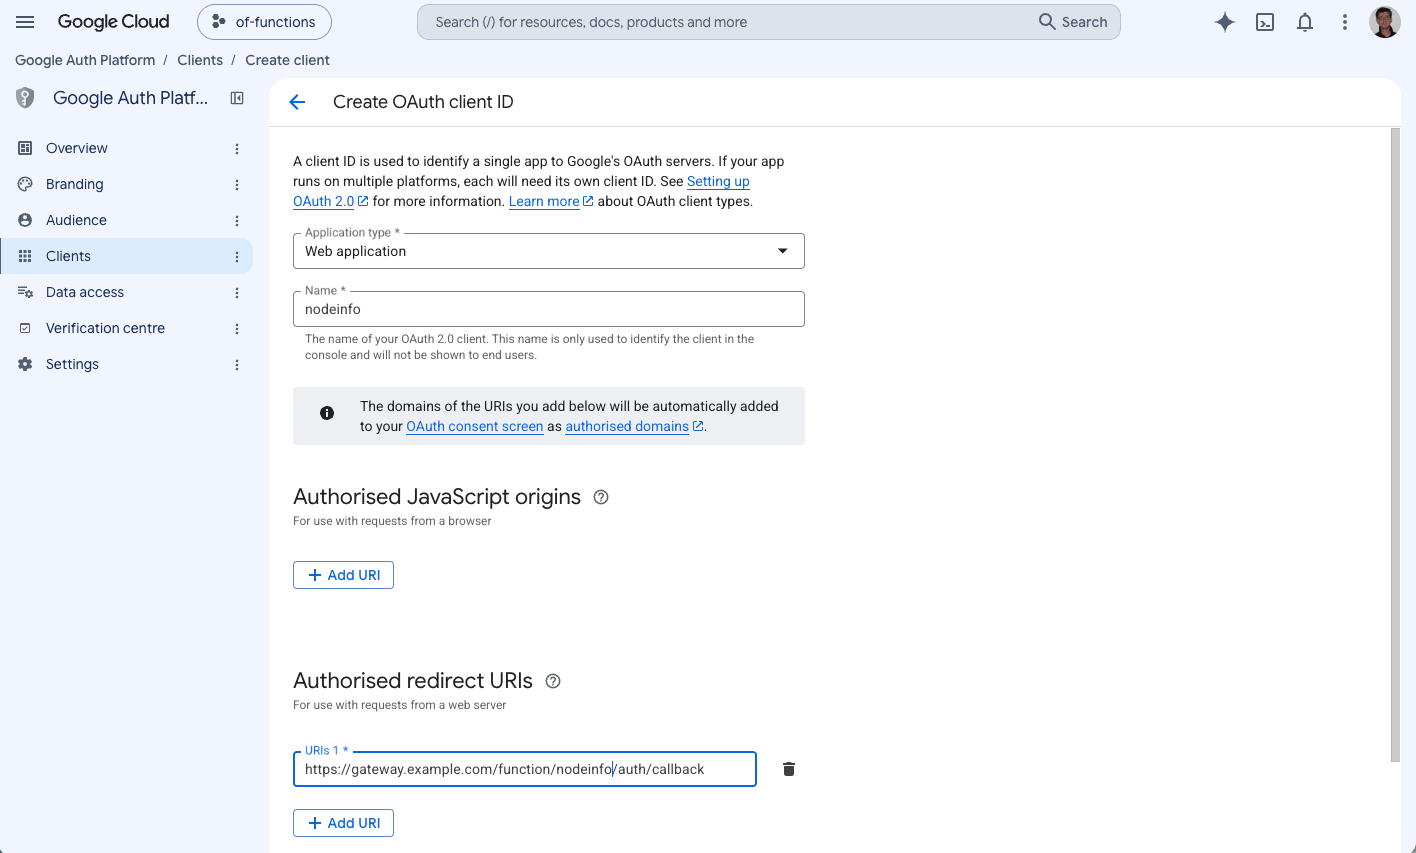Open the user account avatar

point(1385,22)
